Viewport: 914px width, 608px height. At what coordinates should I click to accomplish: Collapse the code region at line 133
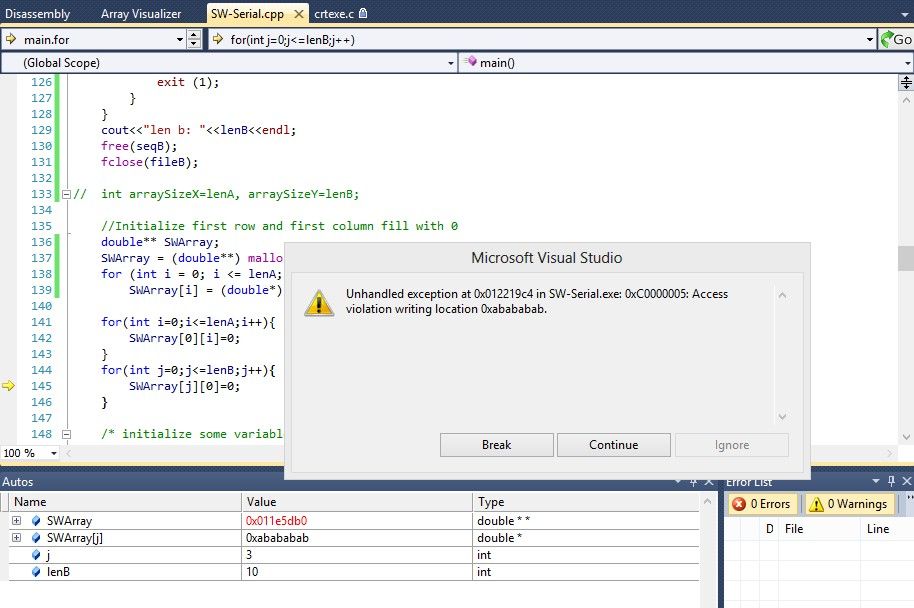pos(66,194)
